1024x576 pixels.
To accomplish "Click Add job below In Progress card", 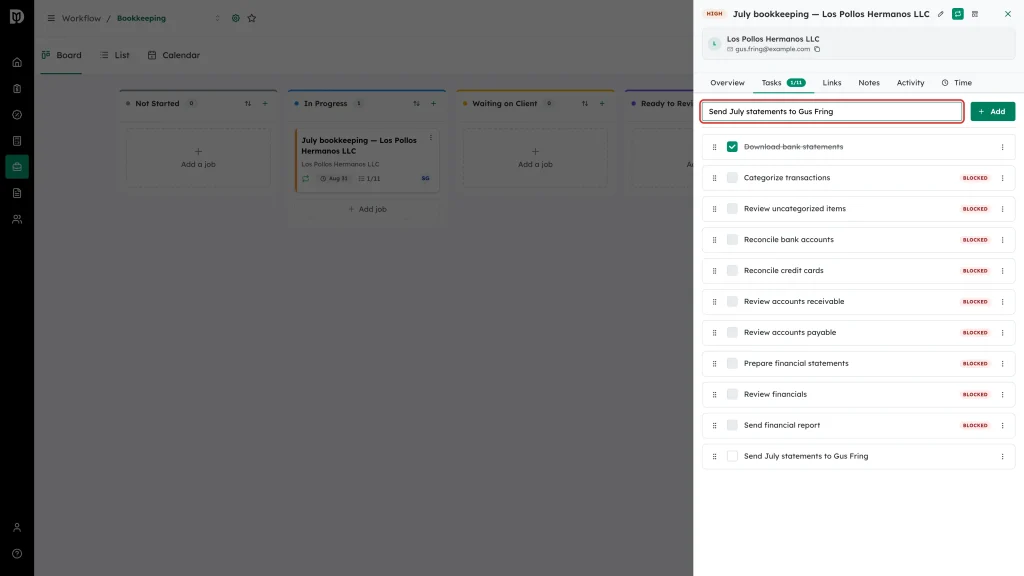I will (367, 209).
